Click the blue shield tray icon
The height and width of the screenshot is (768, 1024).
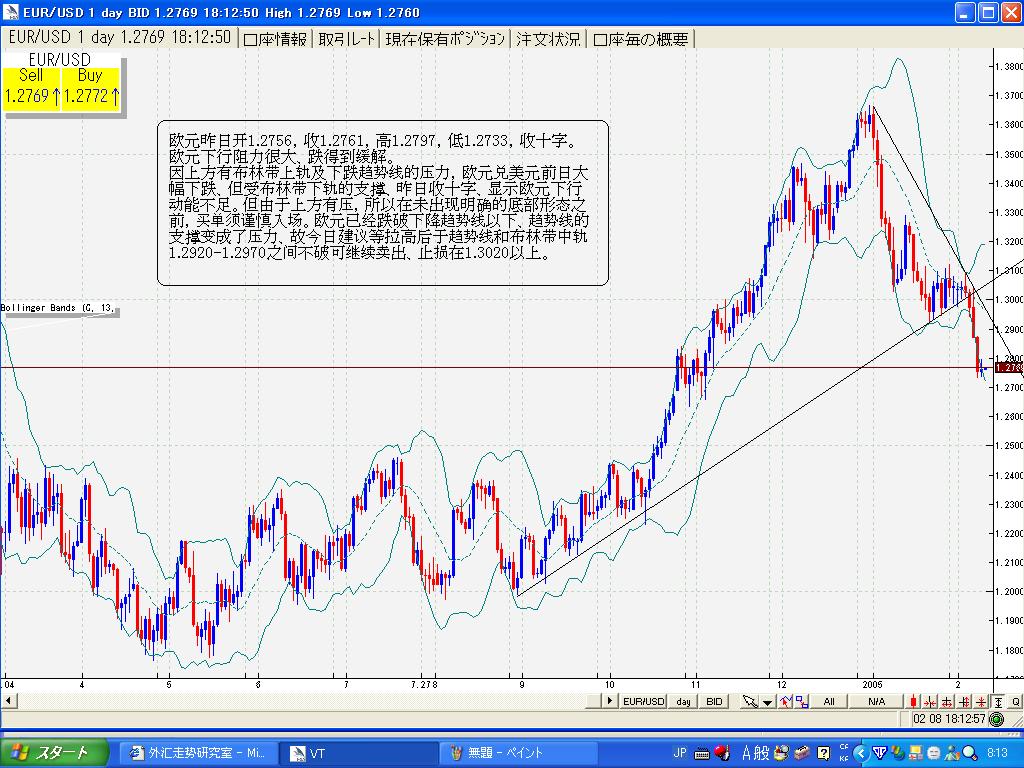coord(880,752)
